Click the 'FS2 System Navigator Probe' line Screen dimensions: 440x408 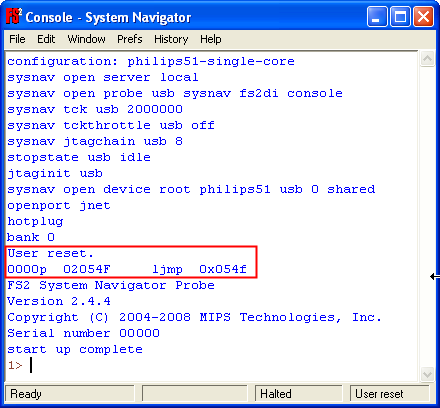111,285
